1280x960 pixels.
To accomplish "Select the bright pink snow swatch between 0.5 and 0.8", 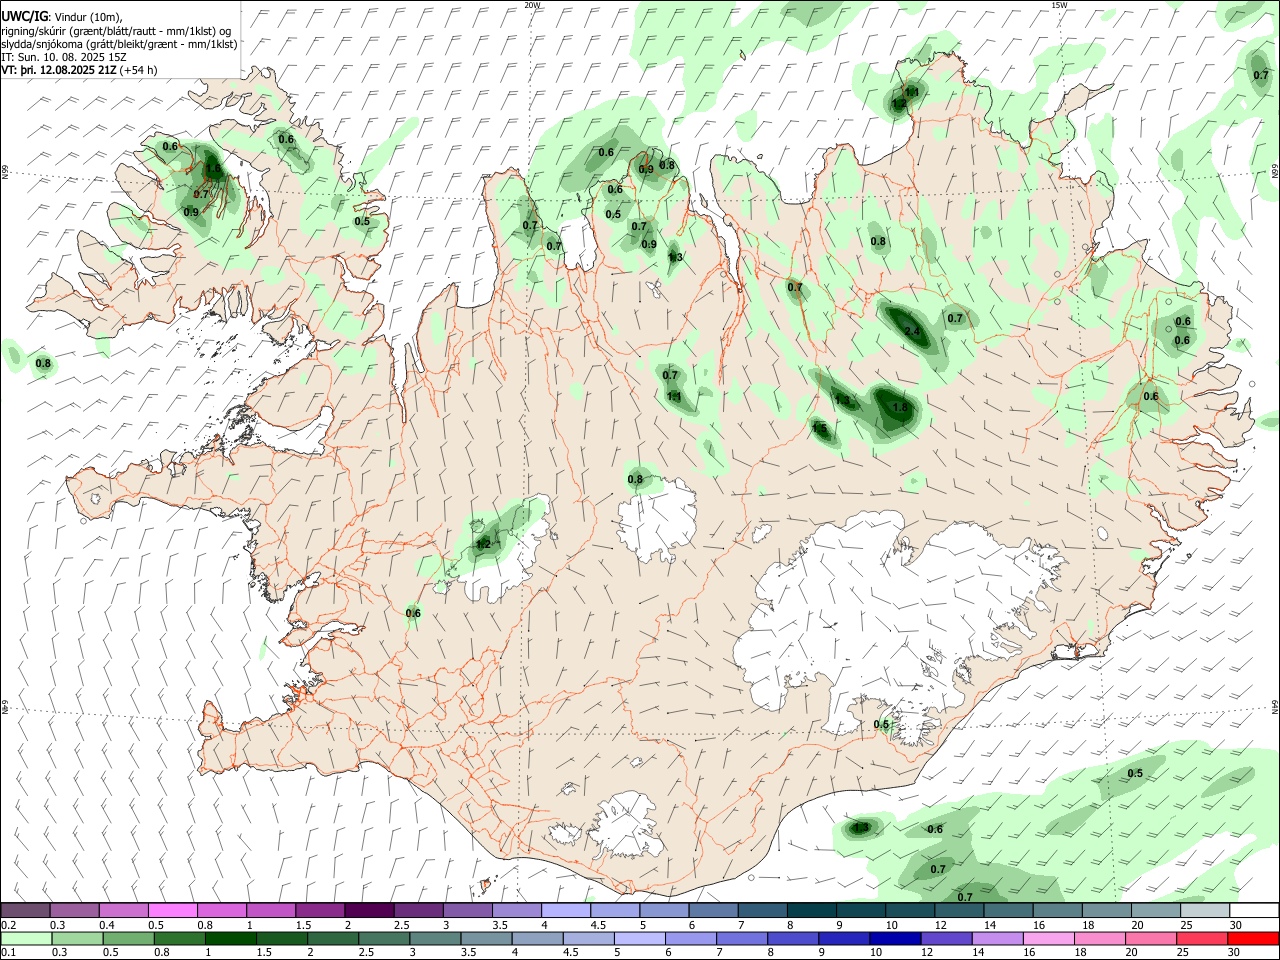I will [173, 910].
